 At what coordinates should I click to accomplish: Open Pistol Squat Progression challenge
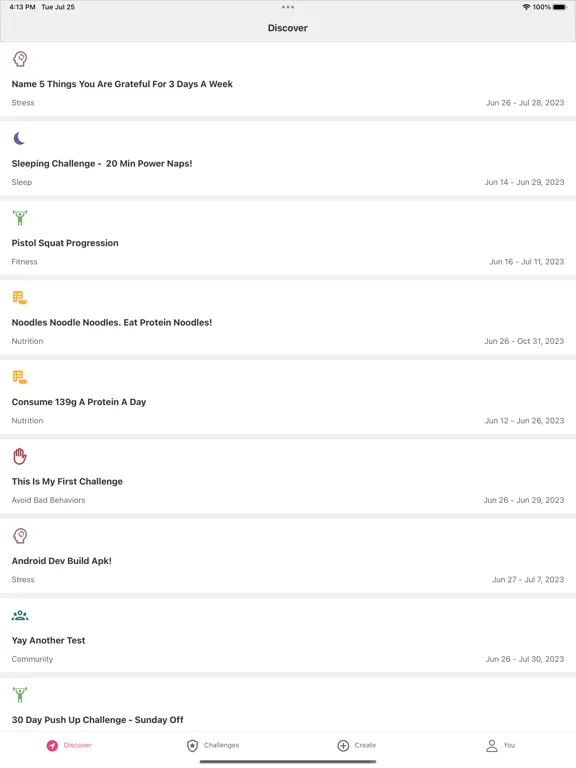tap(288, 238)
